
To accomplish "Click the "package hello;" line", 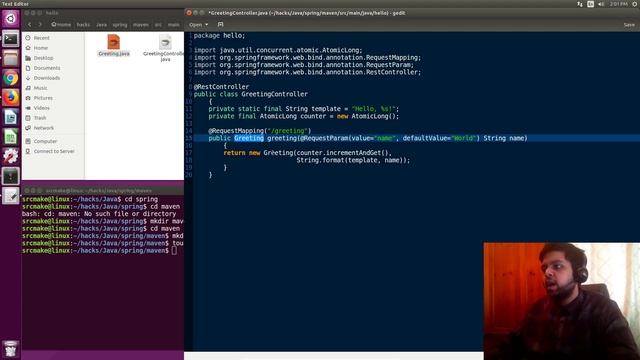I will (220, 36).
